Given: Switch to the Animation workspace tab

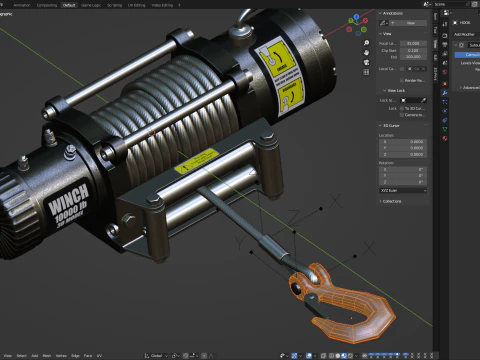Looking at the screenshot, I should [22, 5].
